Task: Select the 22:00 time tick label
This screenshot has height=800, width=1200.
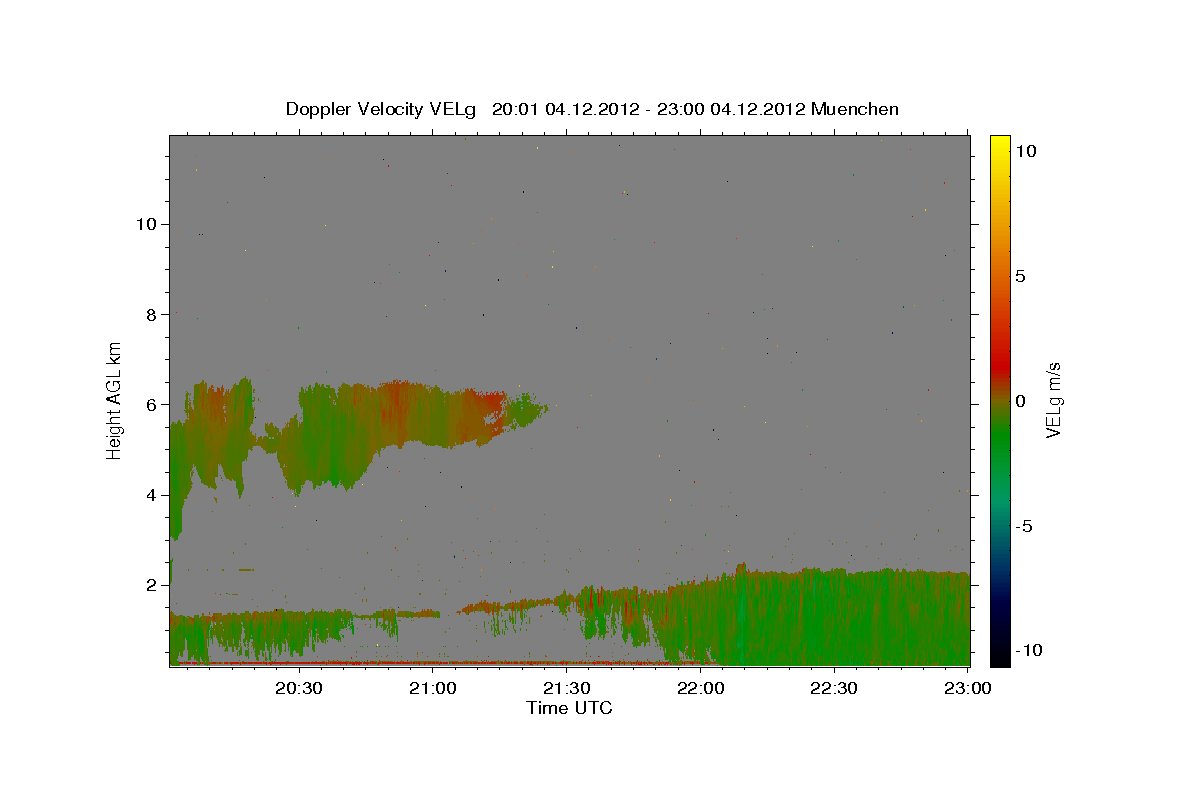Action: pos(700,688)
